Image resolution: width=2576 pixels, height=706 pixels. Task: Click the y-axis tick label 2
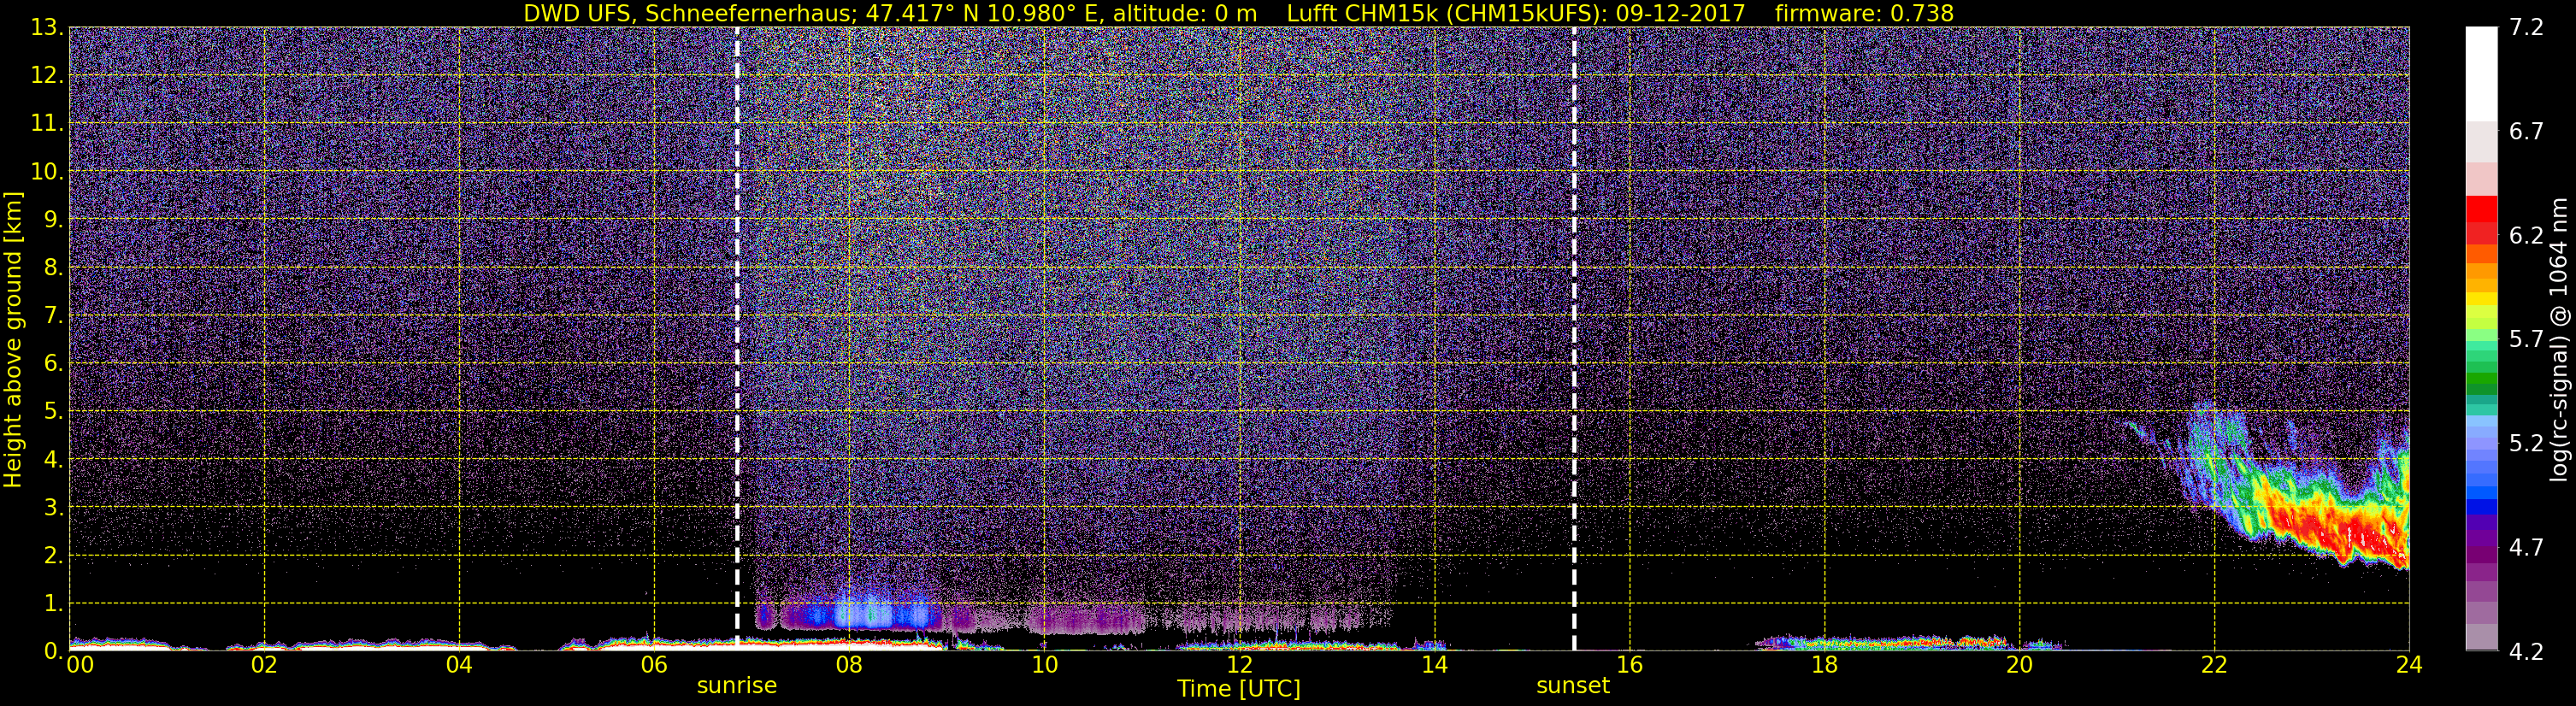[x=53, y=556]
